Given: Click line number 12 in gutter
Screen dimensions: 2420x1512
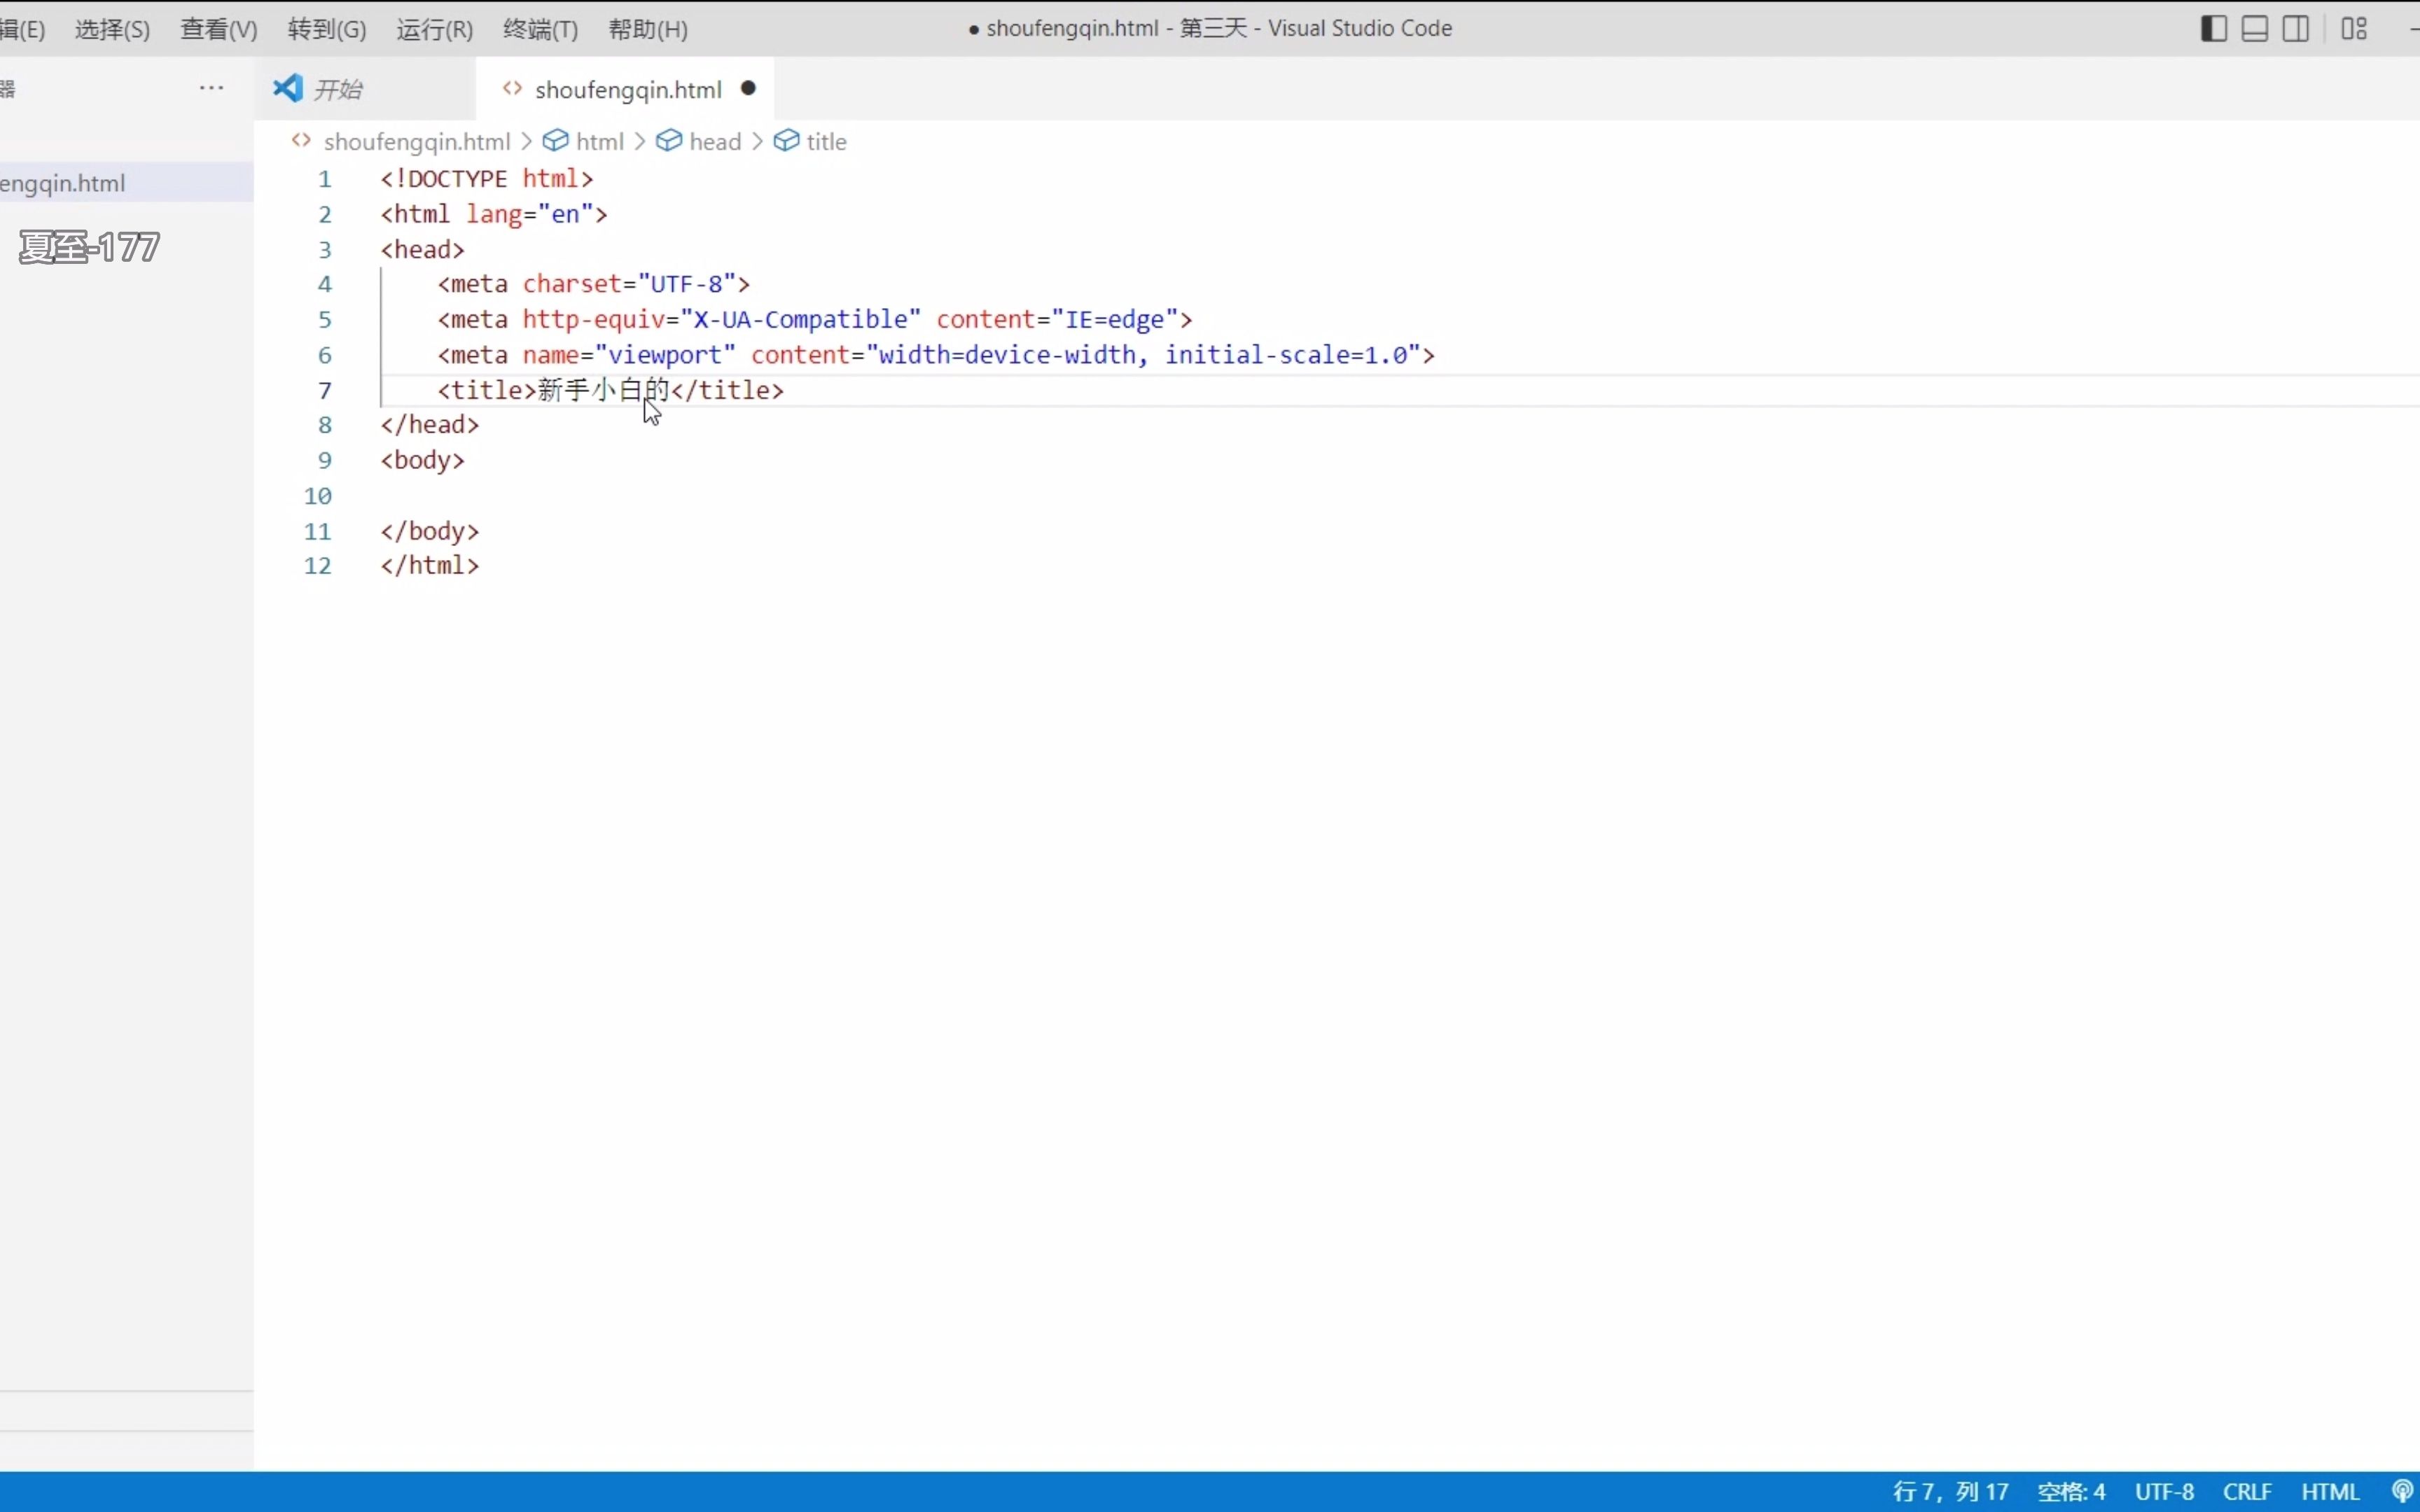Looking at the screenshot, I should pyautogui.click(x=318, y=566).
